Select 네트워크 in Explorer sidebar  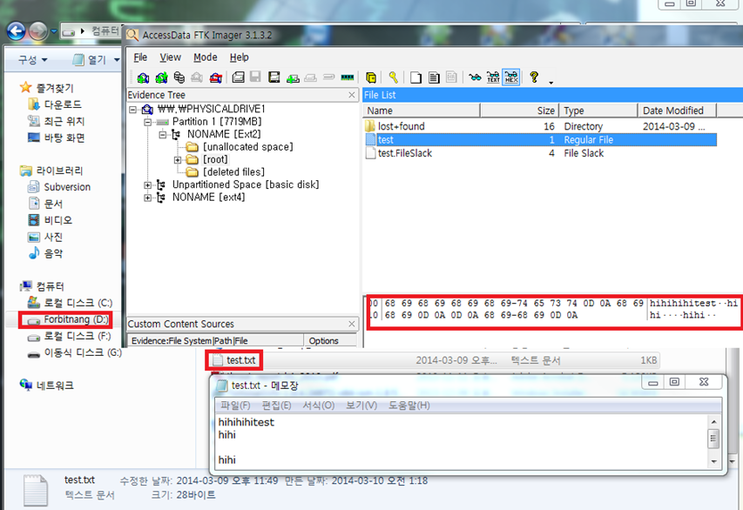[x=46, y=385]
